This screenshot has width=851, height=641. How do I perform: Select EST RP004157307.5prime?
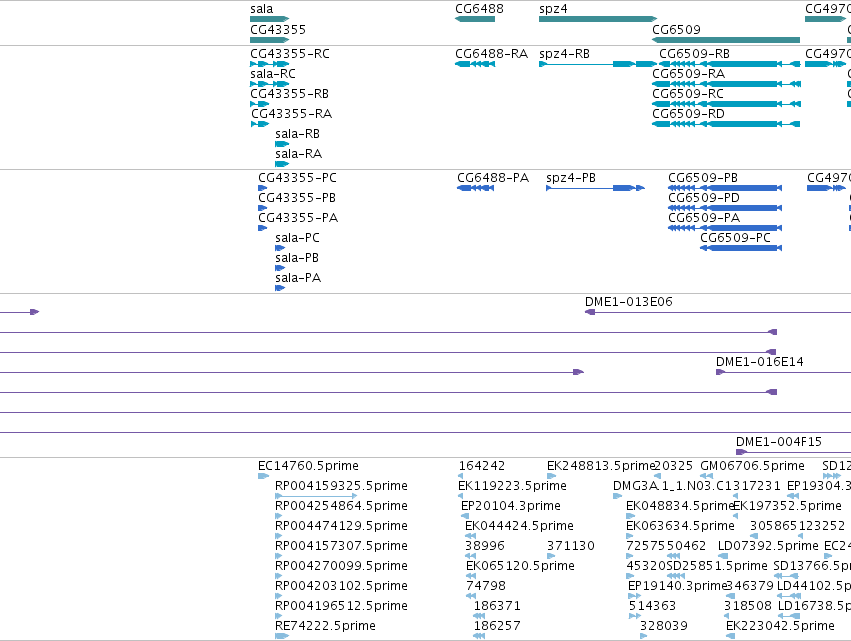(278, 556)
